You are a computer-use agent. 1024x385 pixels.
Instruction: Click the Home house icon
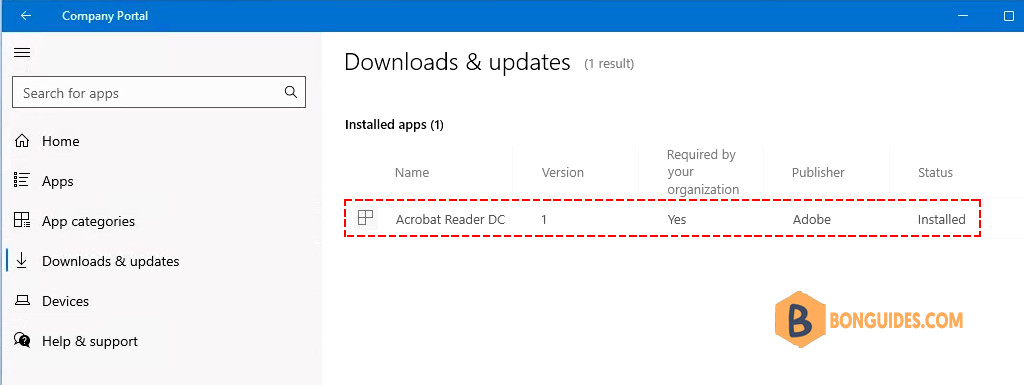point(22,141)
